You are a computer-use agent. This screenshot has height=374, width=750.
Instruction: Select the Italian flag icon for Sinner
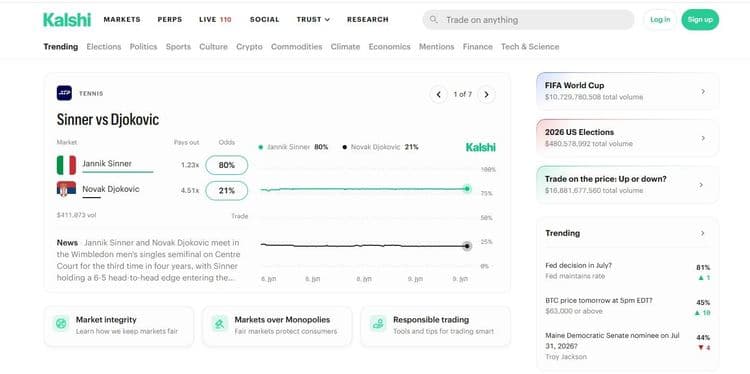(66, 165)
